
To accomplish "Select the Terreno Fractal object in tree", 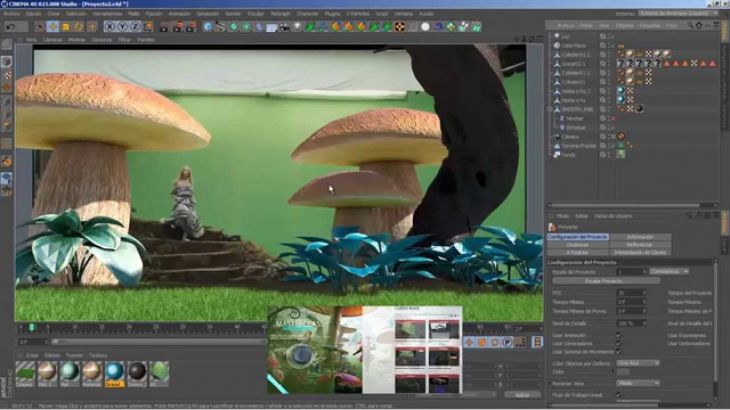I will pyautogui.click(x=578, y=146).
